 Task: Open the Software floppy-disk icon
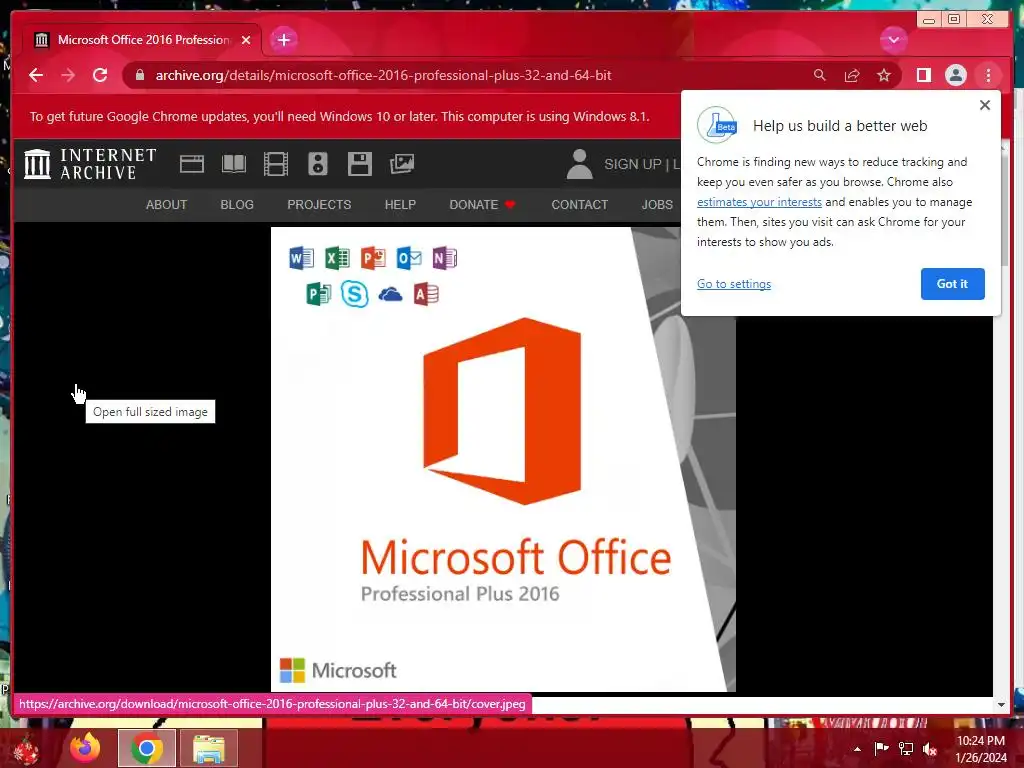click(359, 163)
